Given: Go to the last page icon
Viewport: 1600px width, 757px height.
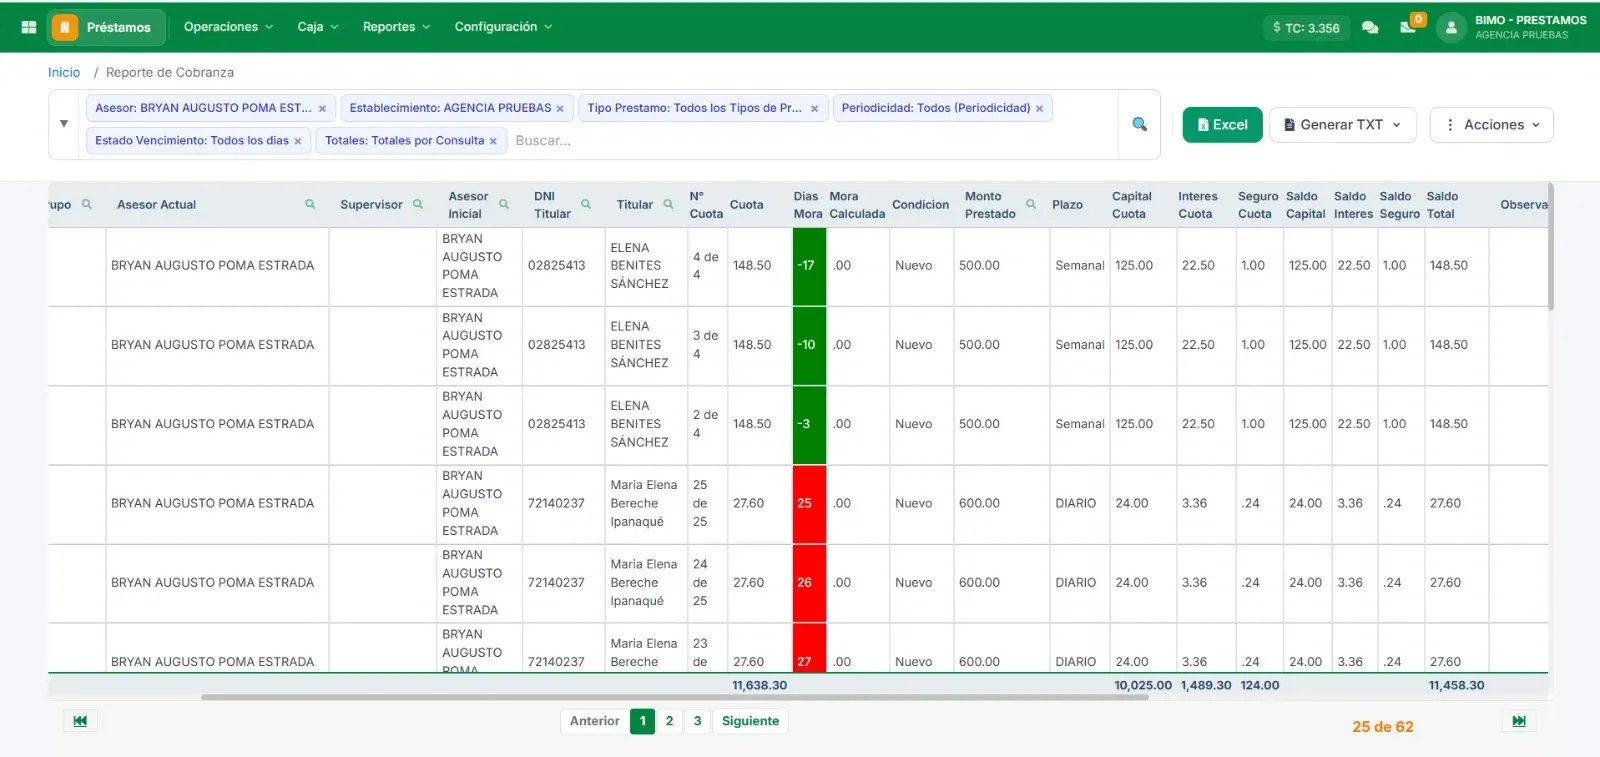Looking at the screenshot, I should pyautogui.click(x=1519, y=721).
